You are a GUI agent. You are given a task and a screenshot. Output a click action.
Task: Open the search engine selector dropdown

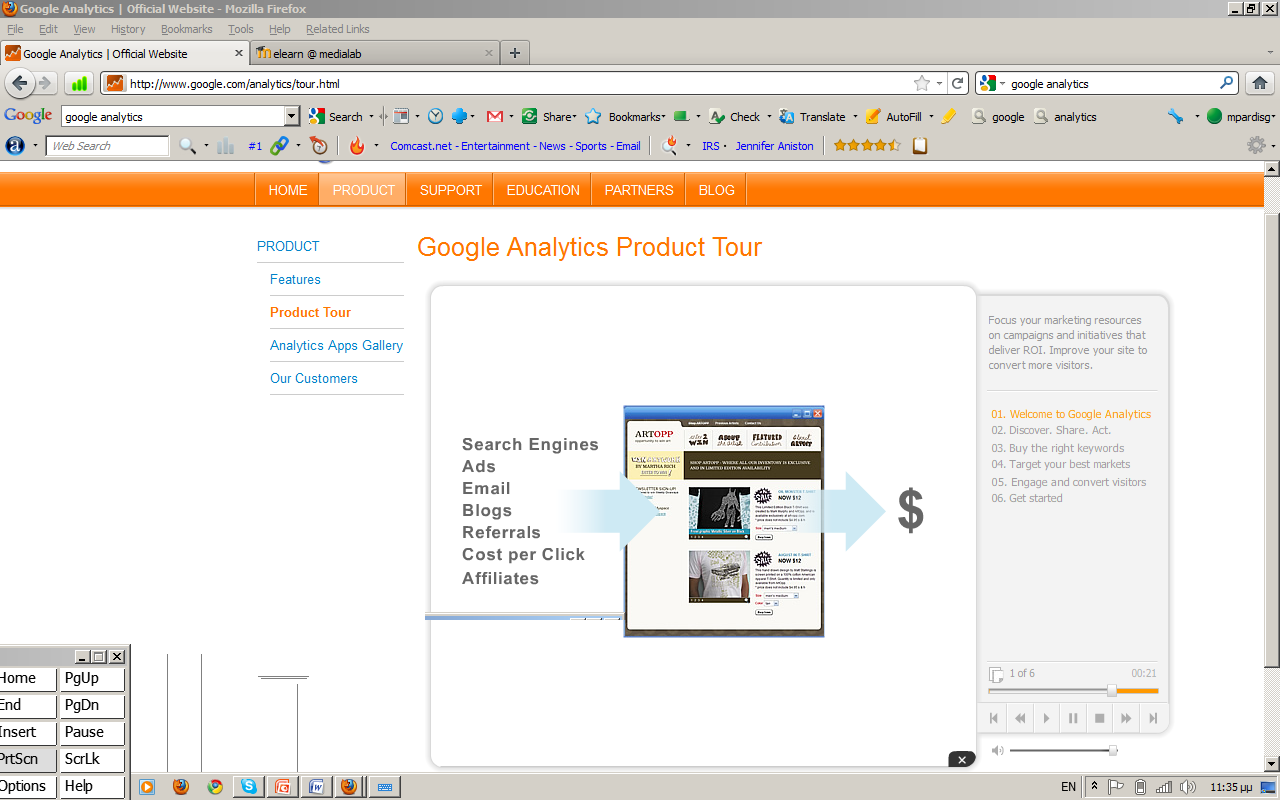pyautogui.click(x=1003, y=84)
